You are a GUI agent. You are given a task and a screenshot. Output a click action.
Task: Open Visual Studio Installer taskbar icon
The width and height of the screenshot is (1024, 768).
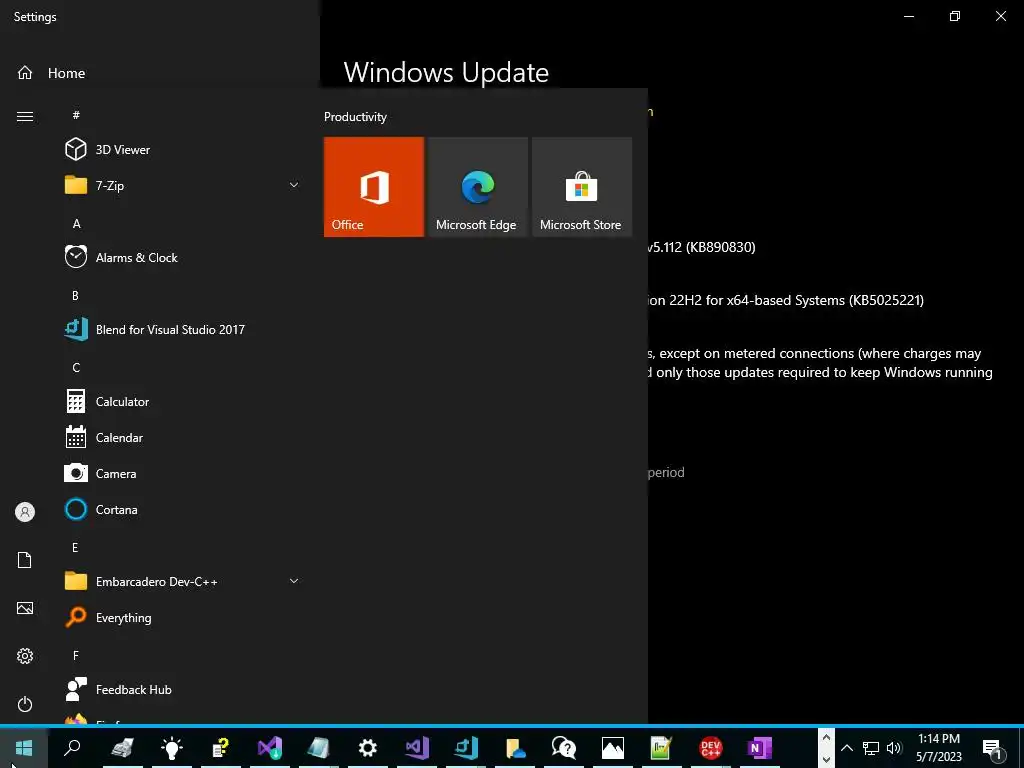pos(270,748)
